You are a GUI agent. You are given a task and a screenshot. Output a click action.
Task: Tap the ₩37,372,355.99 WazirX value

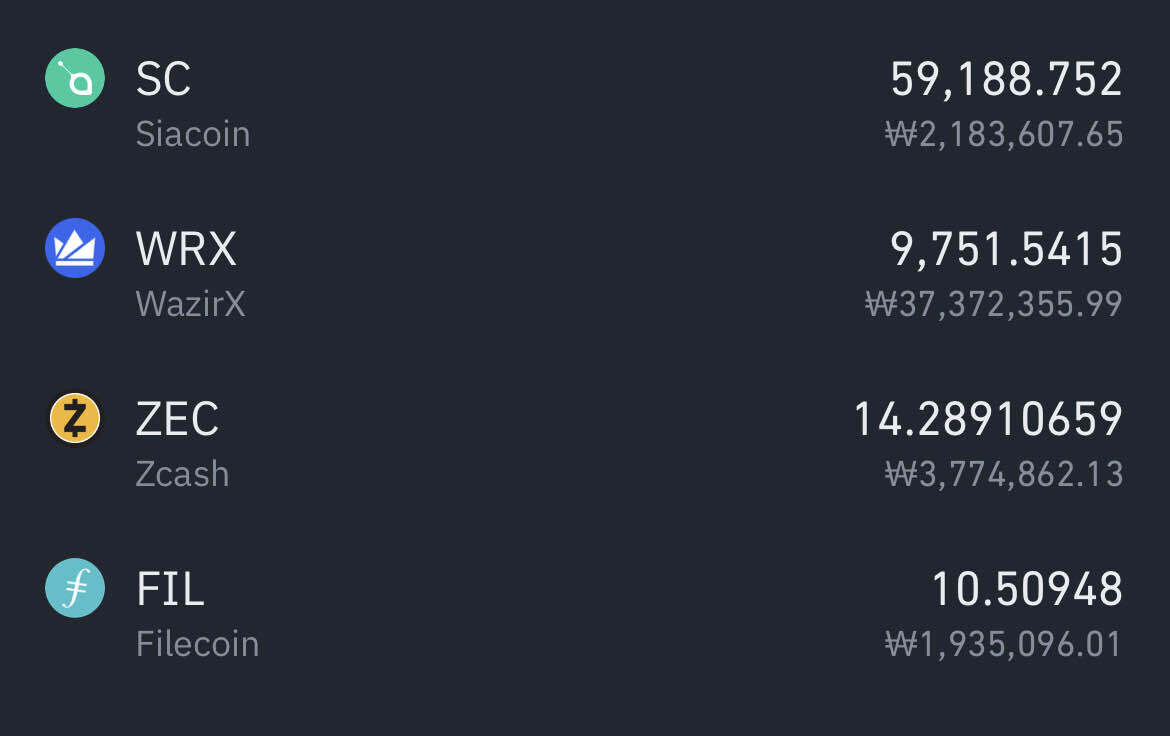coord(994,304)
